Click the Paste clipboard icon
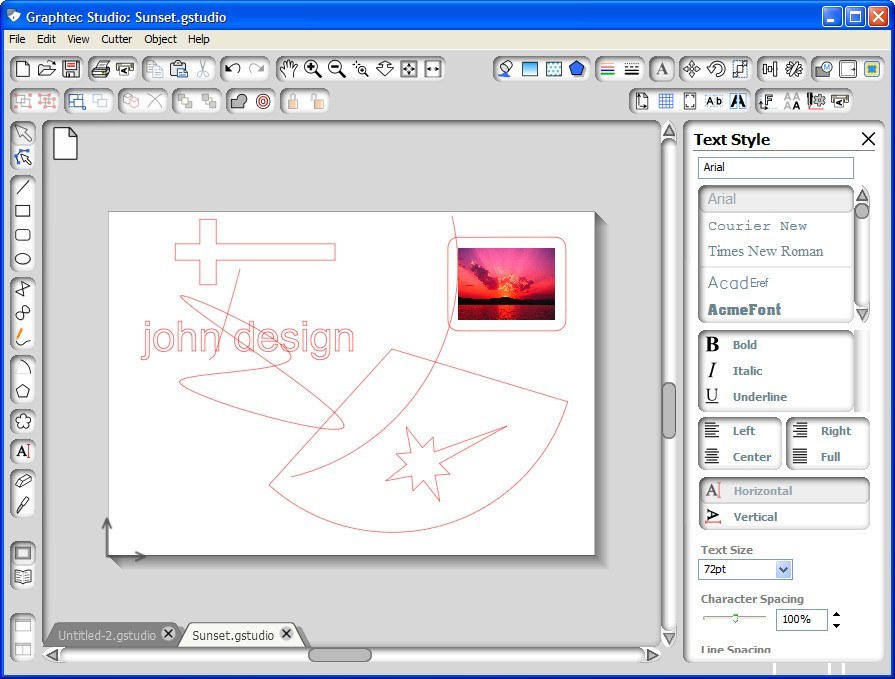895x679 pixels. [179, 69]
